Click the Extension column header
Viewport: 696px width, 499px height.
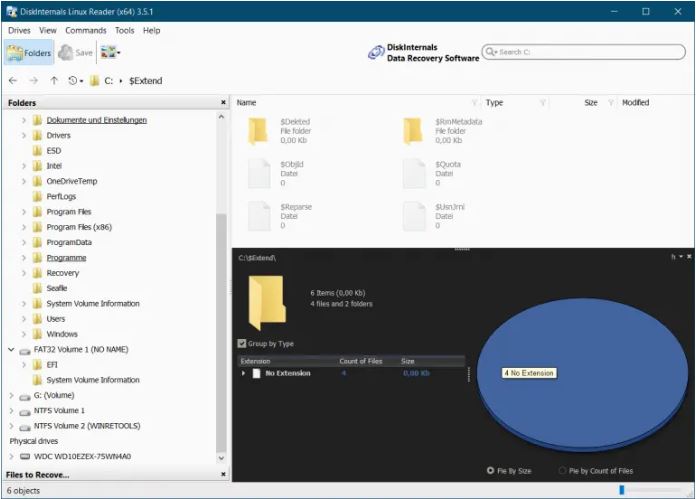point(255,361)
